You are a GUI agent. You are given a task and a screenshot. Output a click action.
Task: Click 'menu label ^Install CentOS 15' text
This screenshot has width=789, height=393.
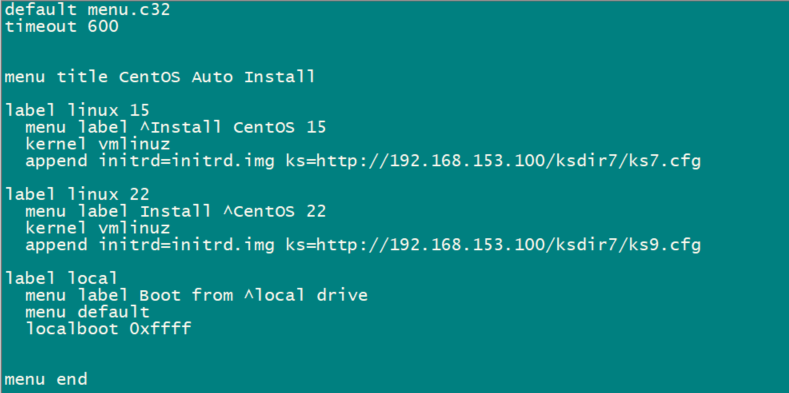point(176,127)
